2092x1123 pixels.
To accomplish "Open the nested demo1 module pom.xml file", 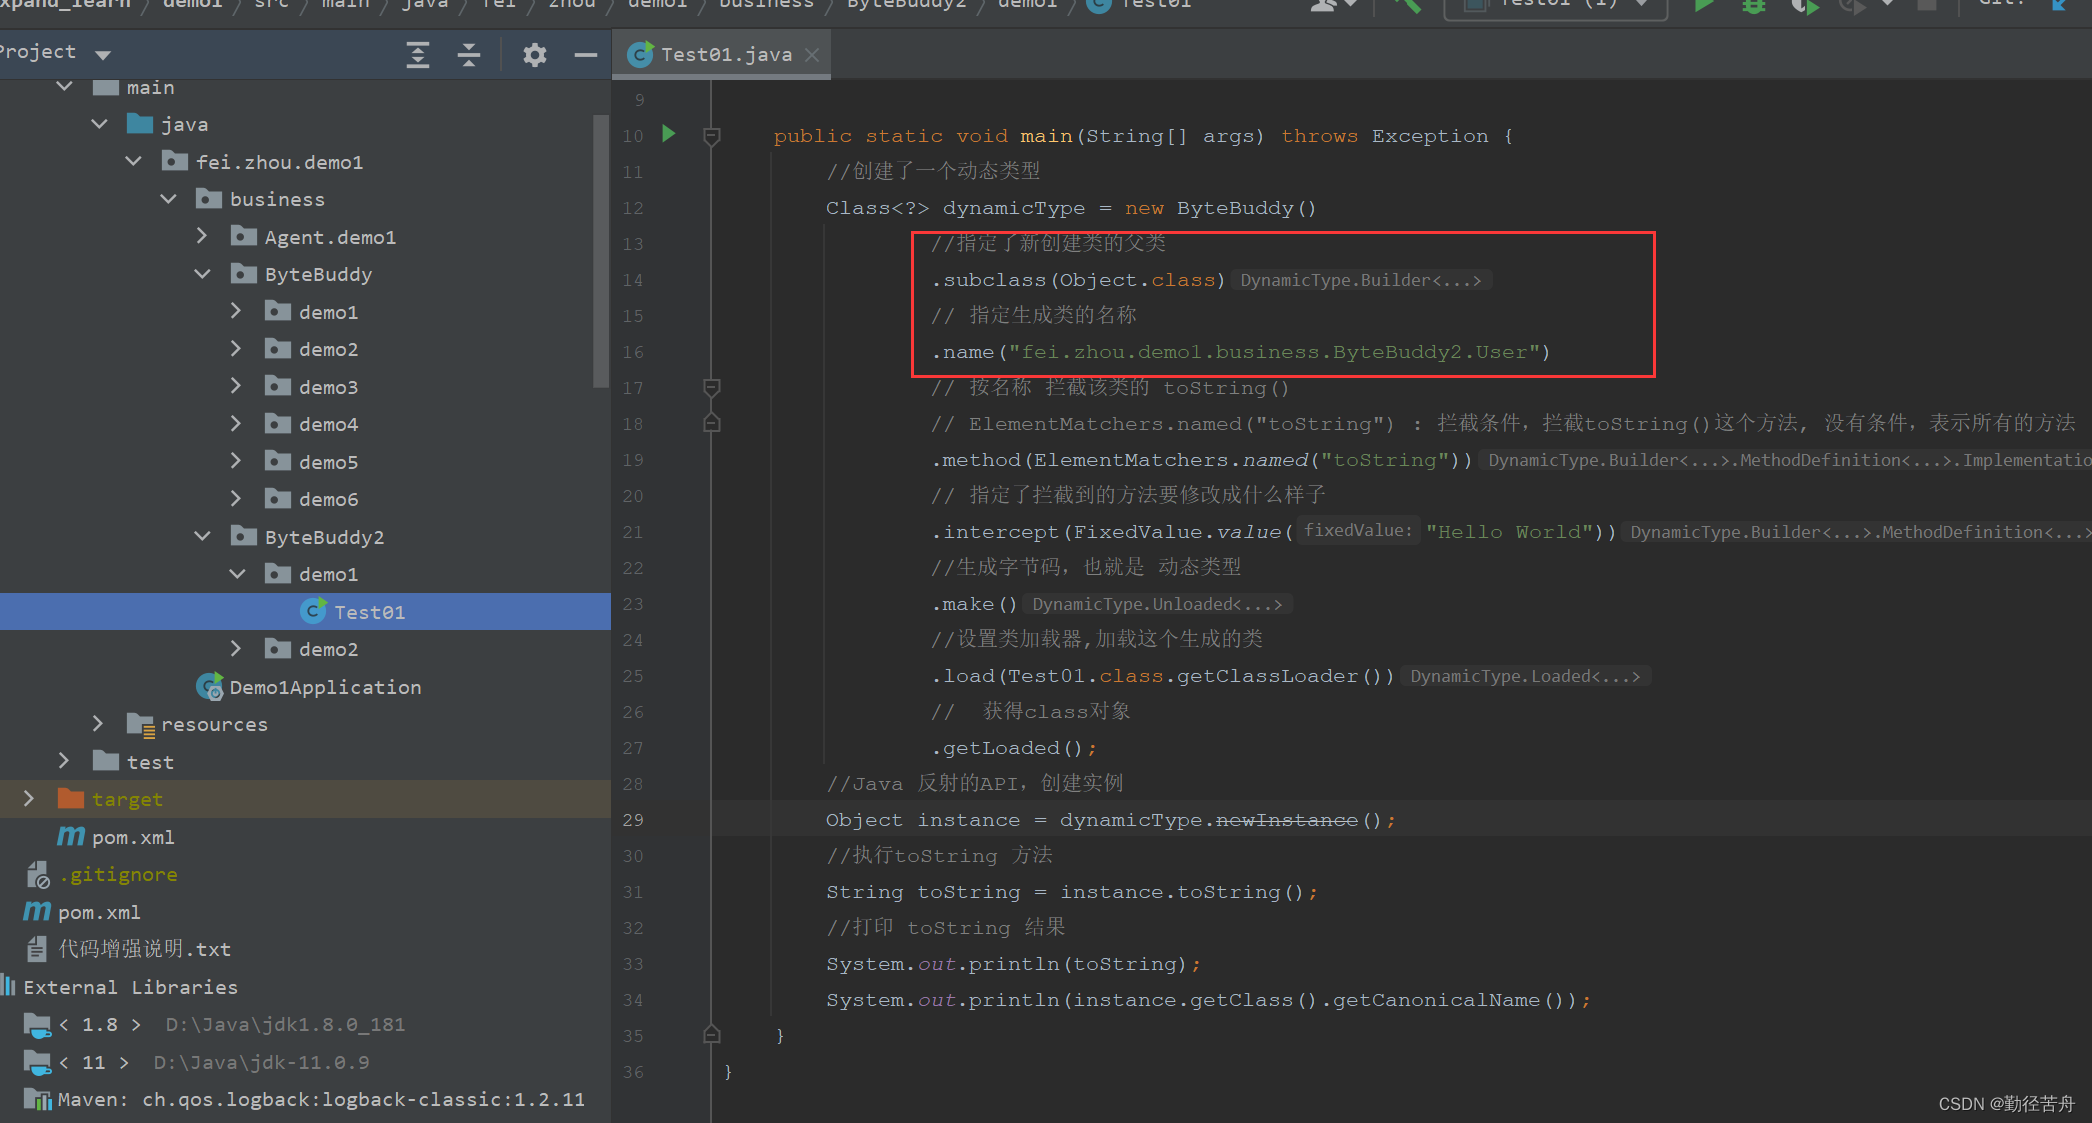I will point(132,837).
